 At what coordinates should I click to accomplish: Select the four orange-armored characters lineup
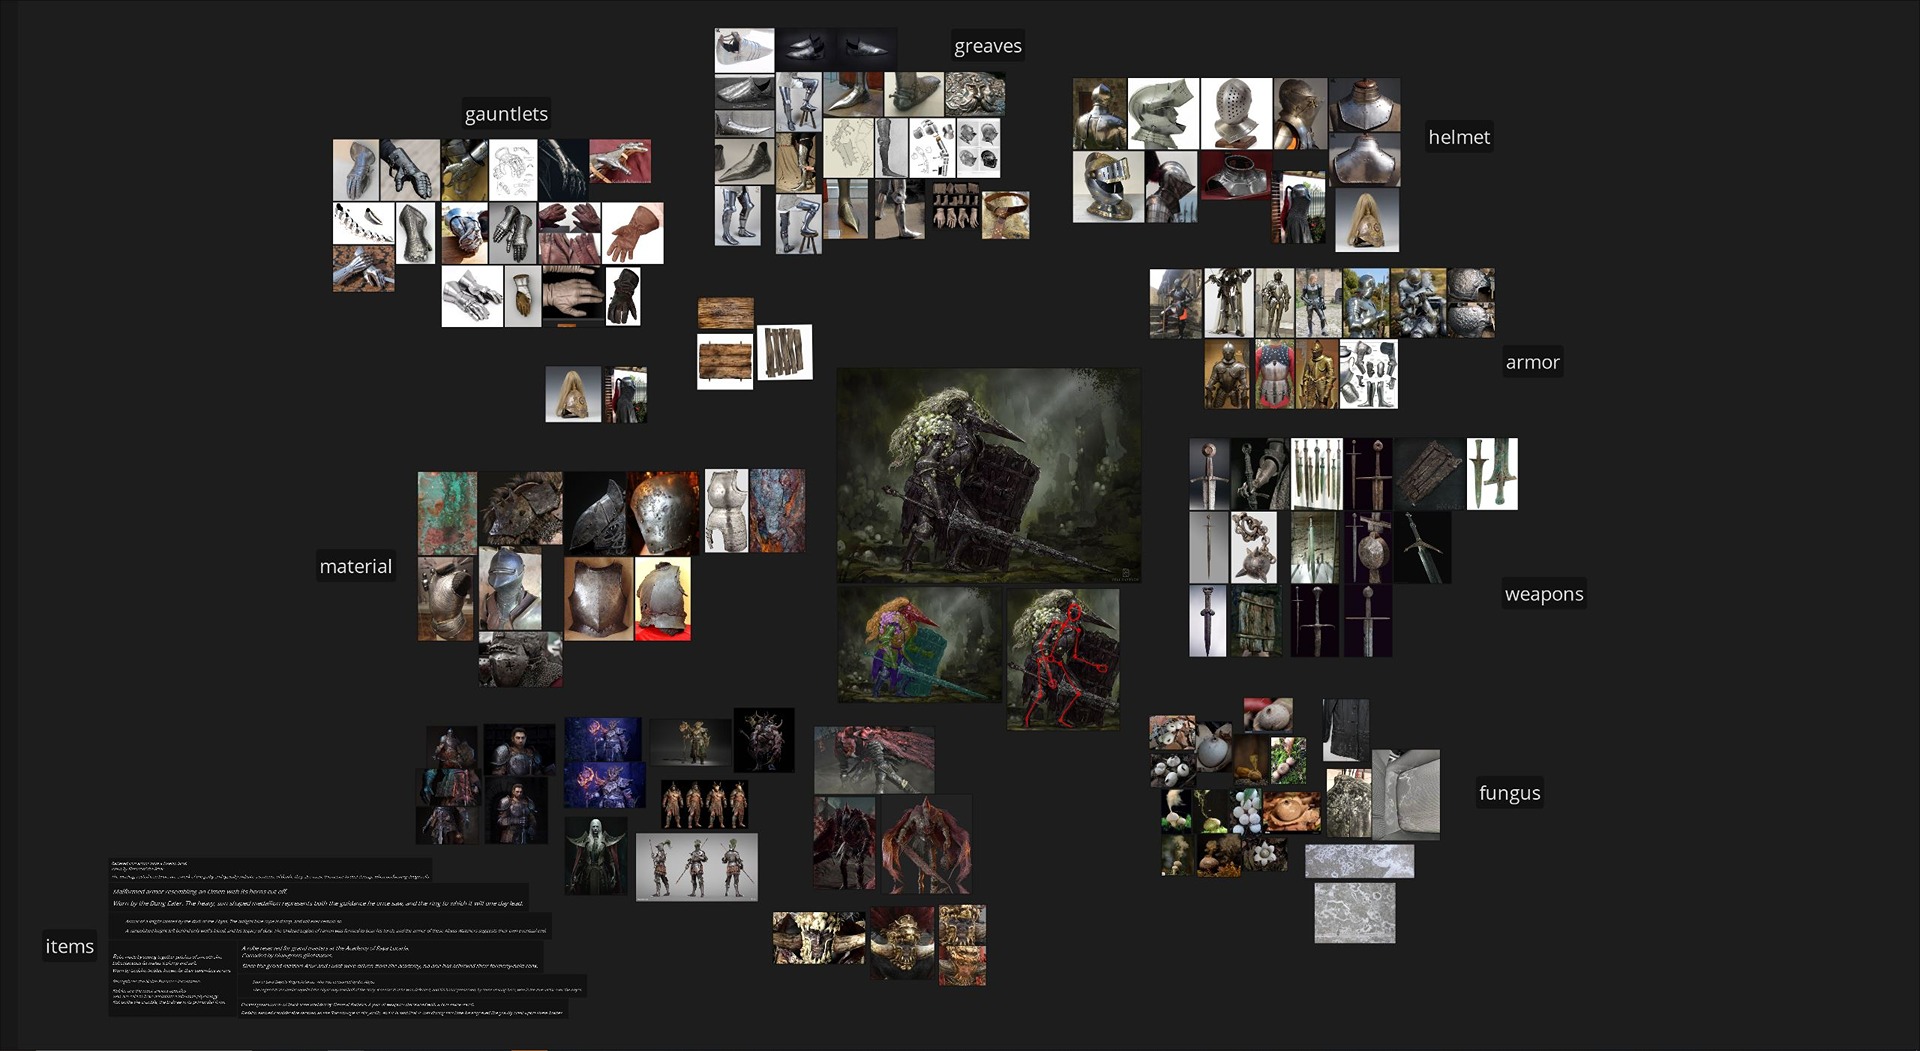pos(704,805)
